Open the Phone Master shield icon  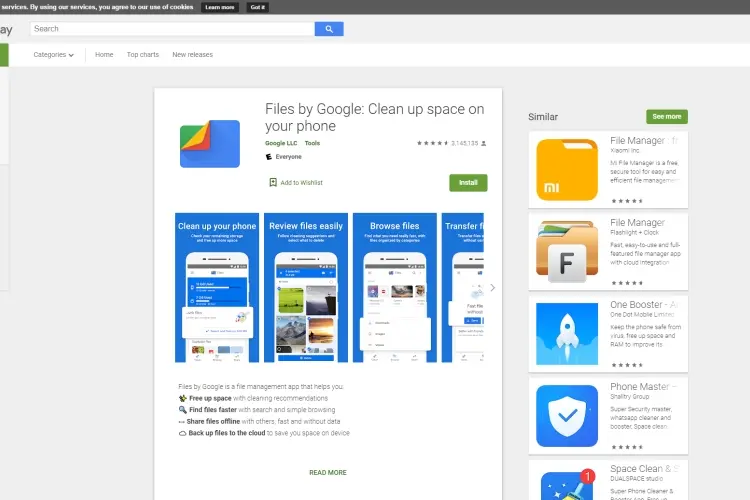click(x=567, y=416)
